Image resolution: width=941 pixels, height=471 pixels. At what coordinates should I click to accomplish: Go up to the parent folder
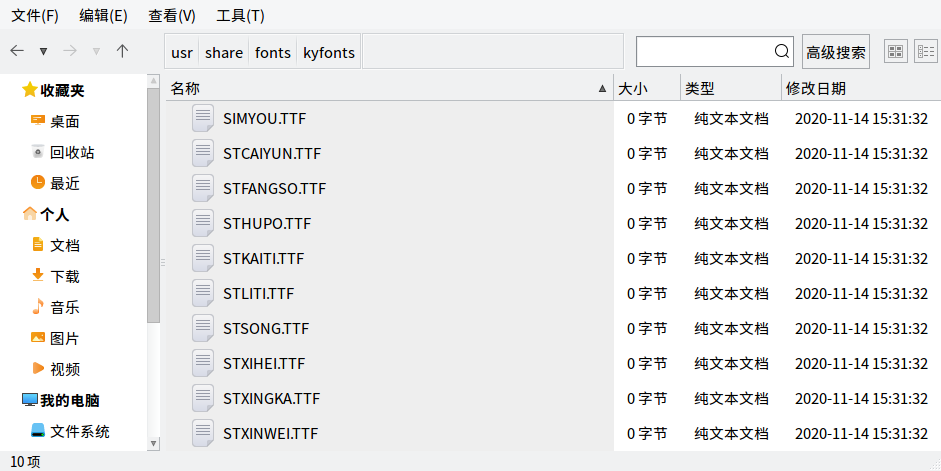[x=122, y=51]
